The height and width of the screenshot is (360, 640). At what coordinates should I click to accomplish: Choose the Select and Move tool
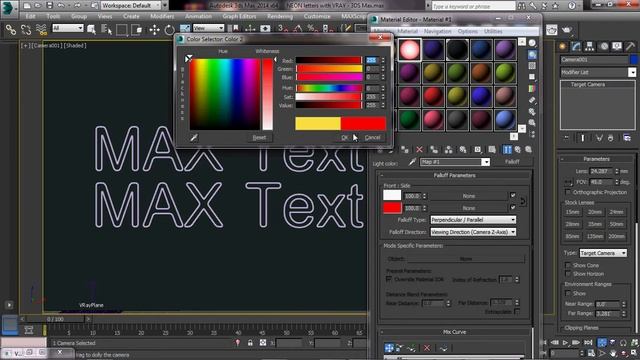click(x=154, y=29)
